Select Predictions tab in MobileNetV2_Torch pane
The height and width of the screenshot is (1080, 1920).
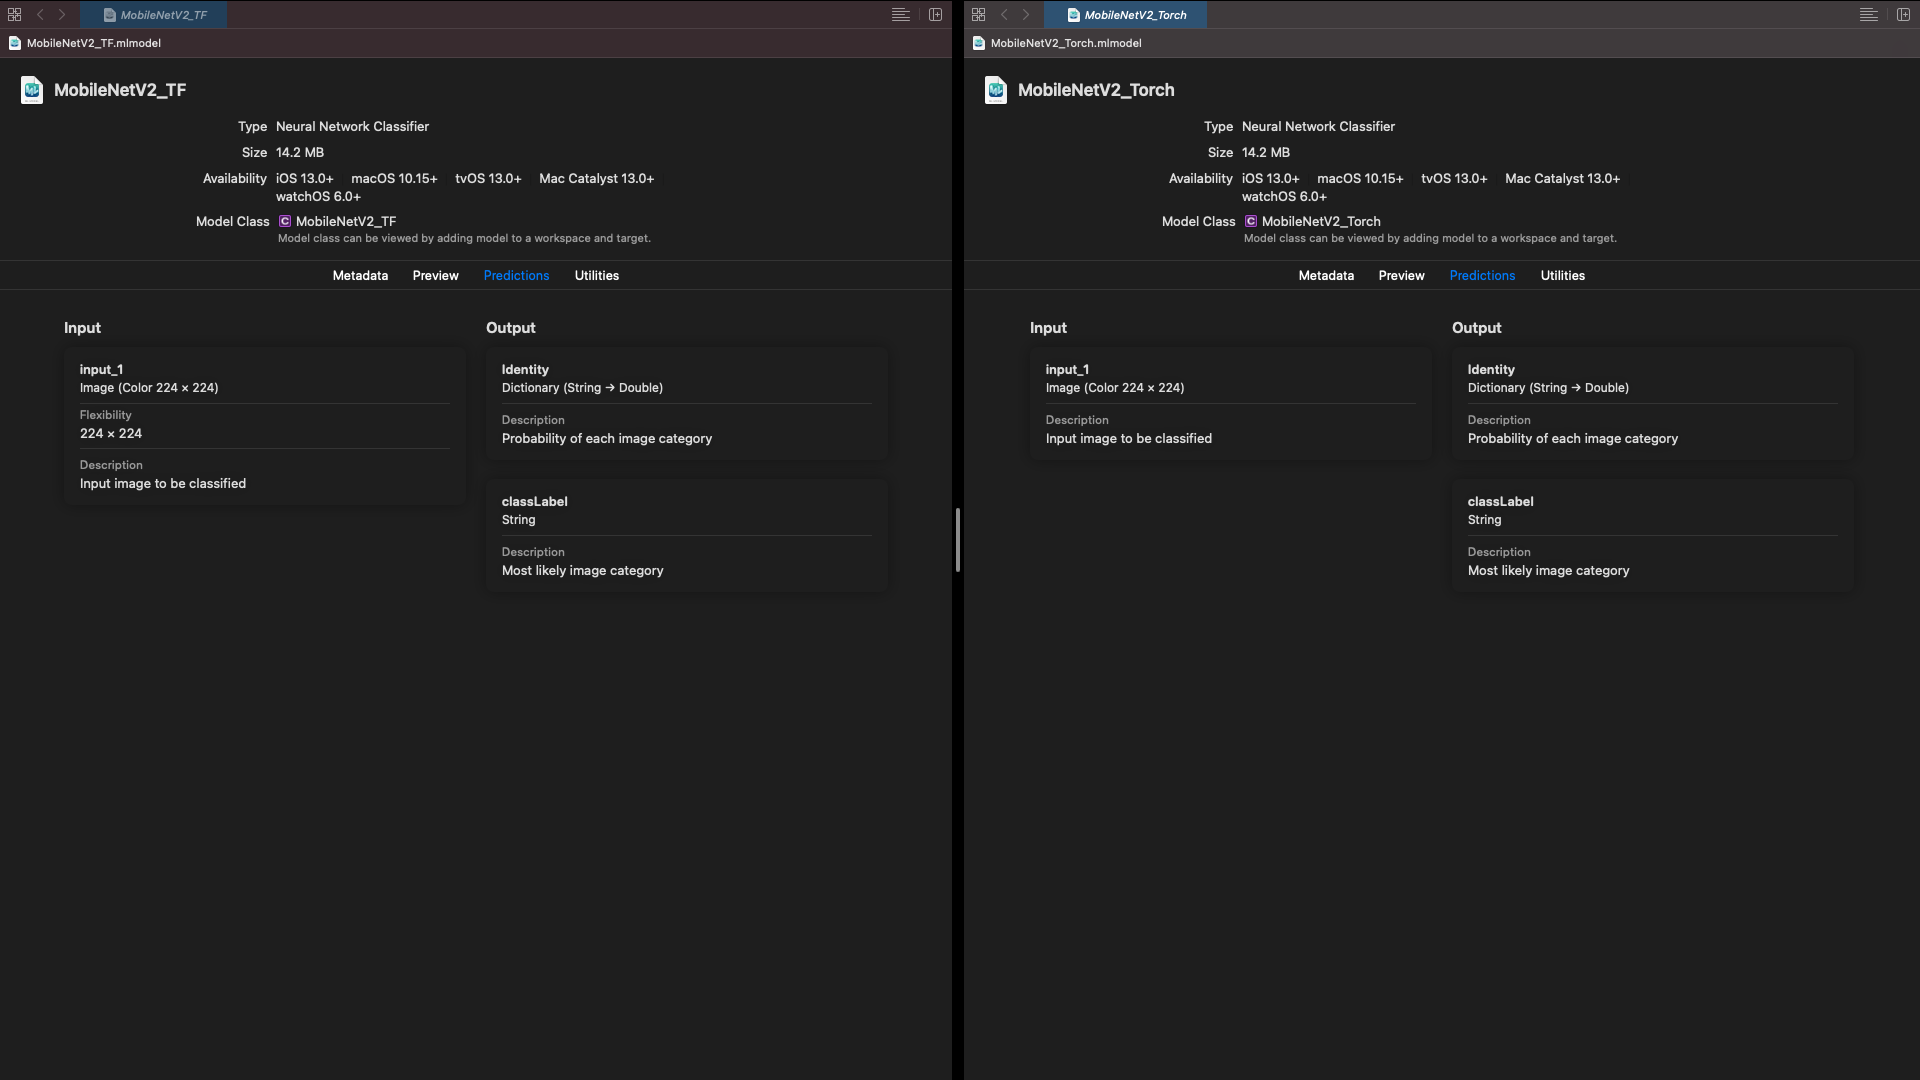[x=1482, y=275]
